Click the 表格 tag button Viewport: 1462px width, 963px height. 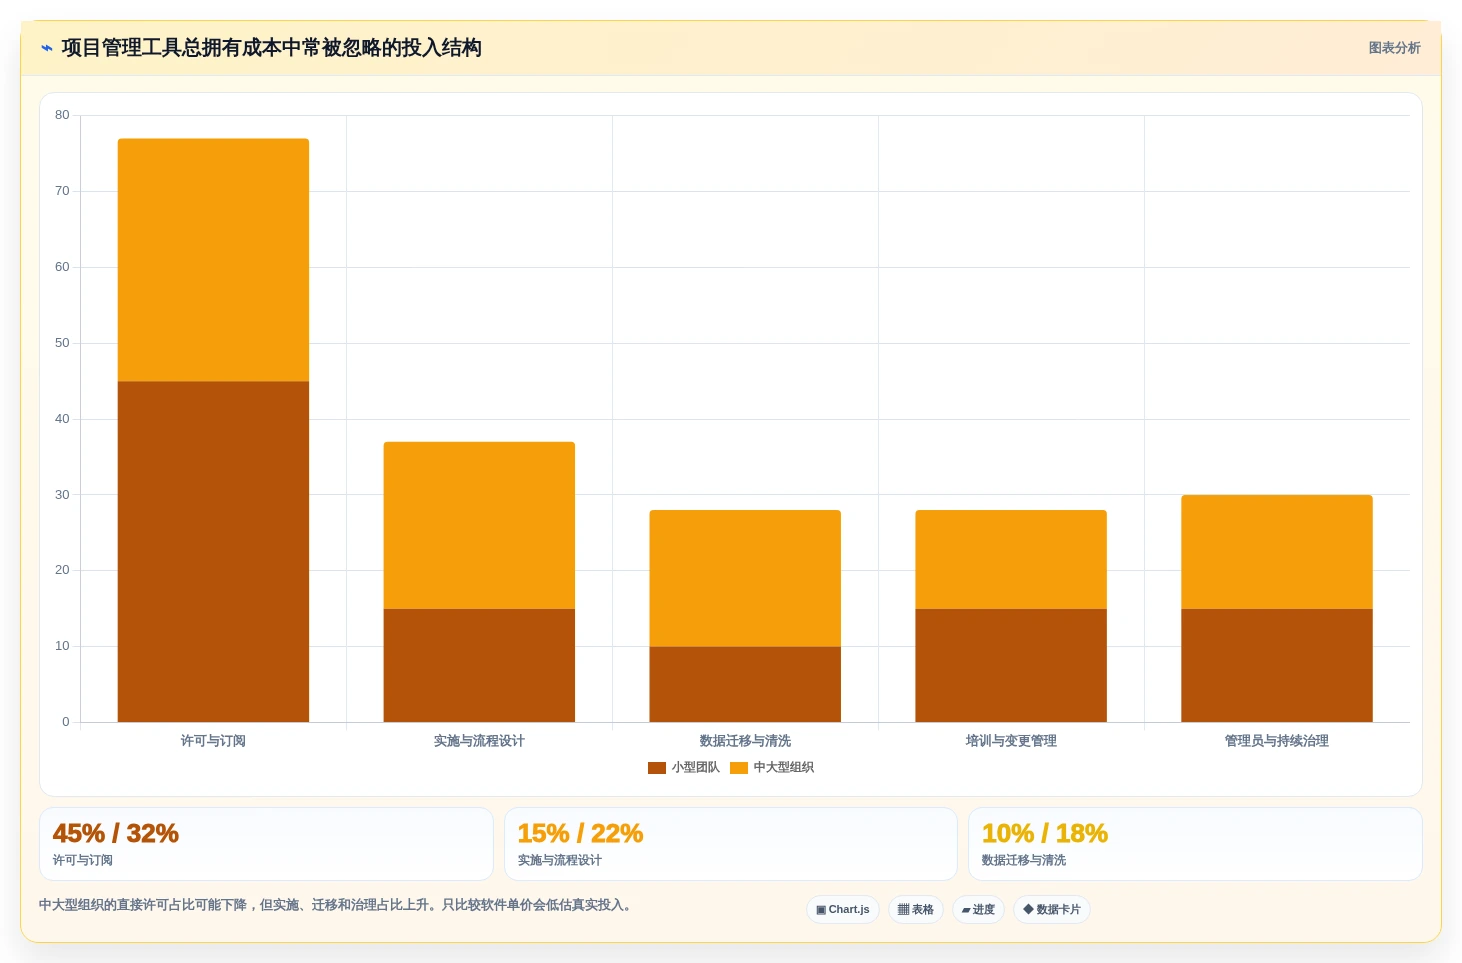coord(916,910)
